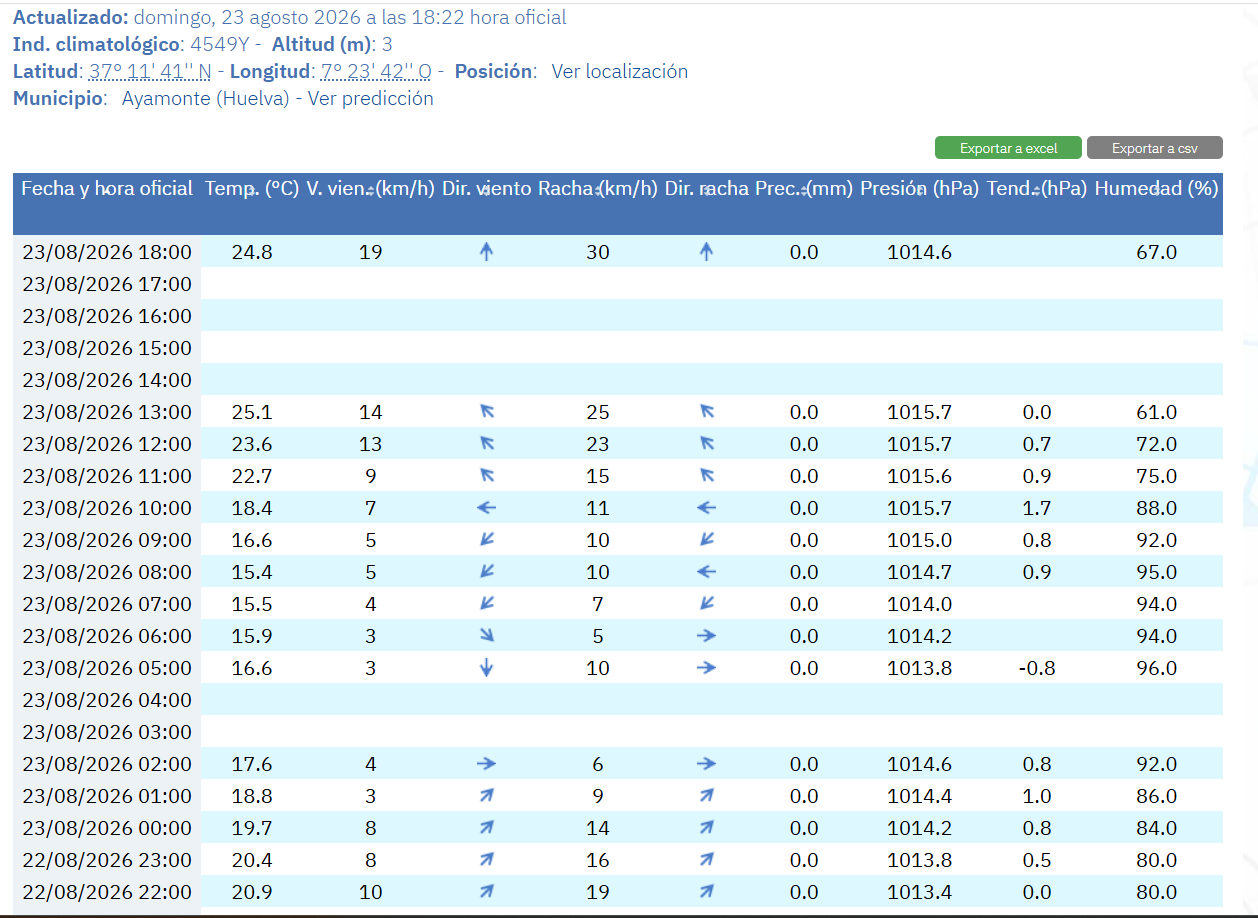This screenshot has width=1258, height=918.
Task: Select pressure value 1013.4
Action: pos(919,892)
